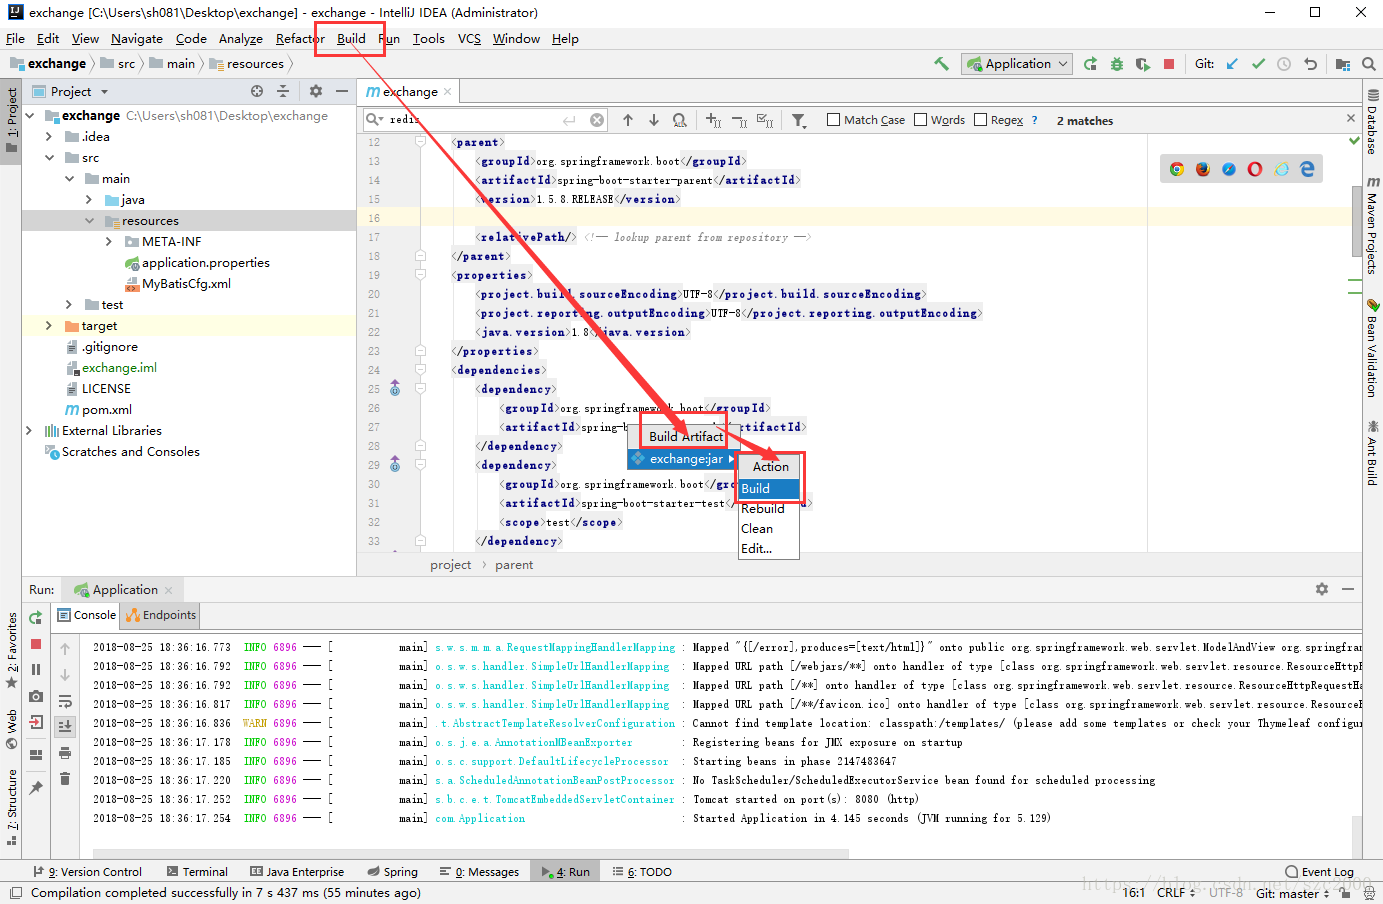Select the Console tab
This screenshot has height=904, width=1383.
87,615
